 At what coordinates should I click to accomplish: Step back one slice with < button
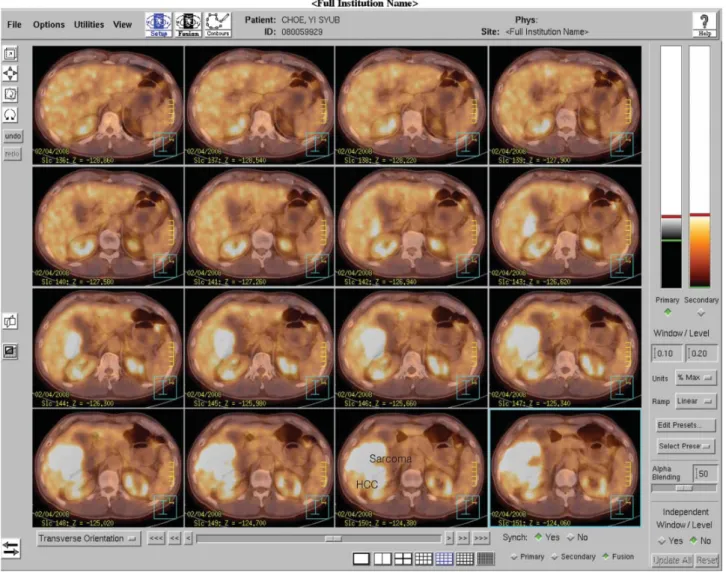click(x=188, y=538)
